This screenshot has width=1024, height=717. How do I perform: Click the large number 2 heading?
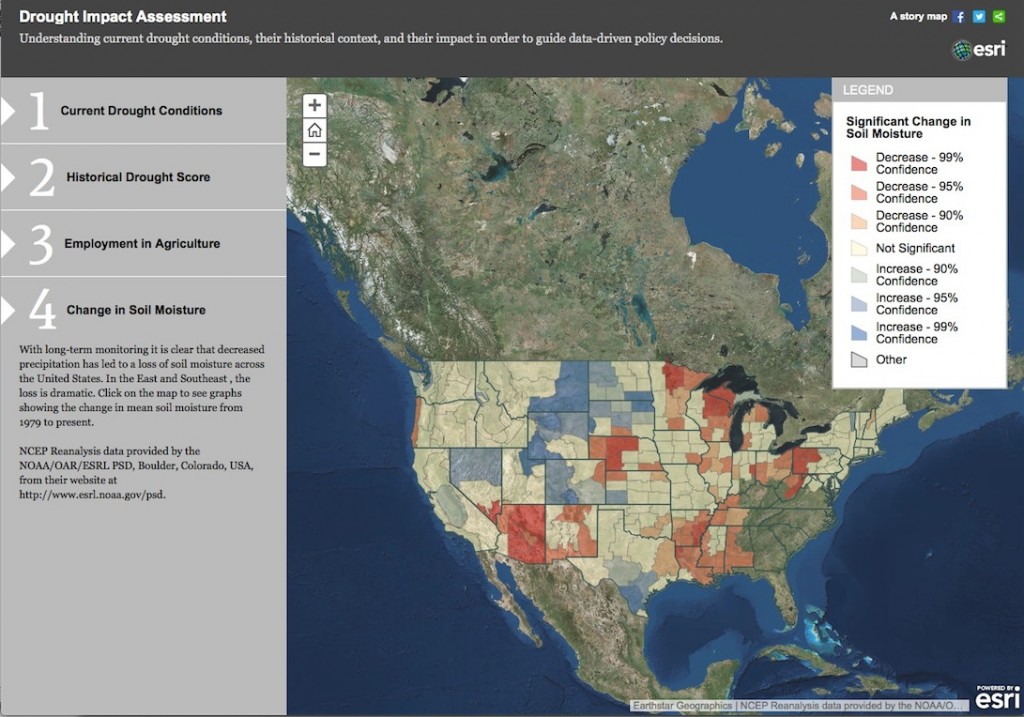click(x=42, y=178)
